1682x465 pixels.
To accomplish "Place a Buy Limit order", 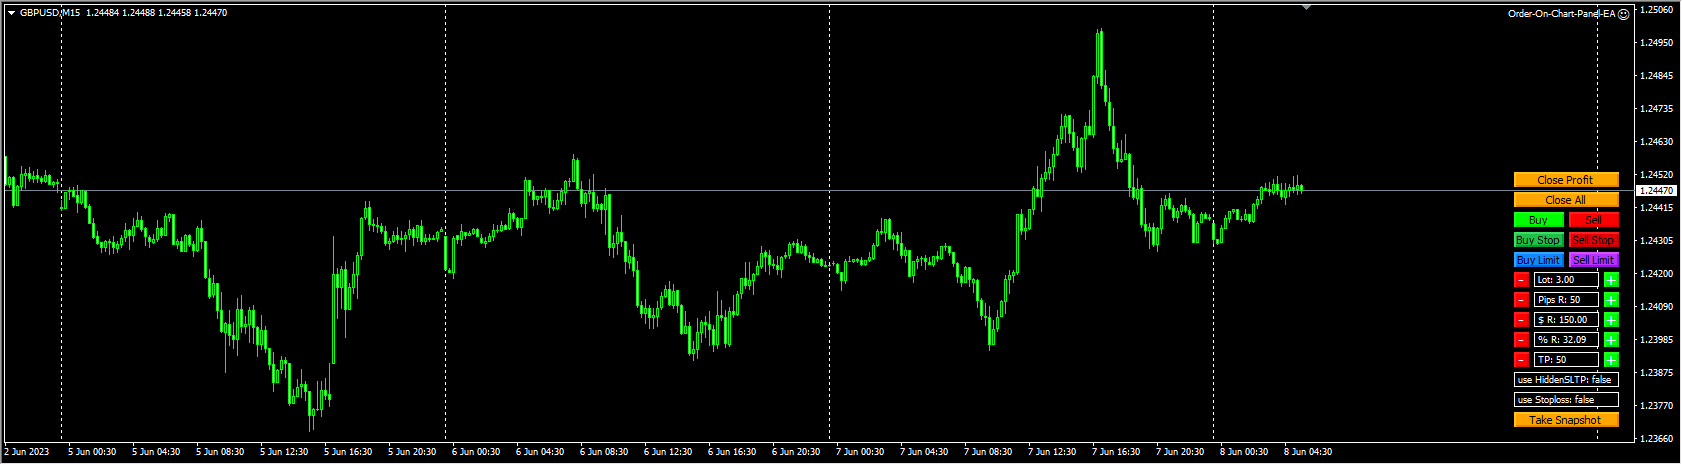I will pyautogui.click(x=1539, y=260).
